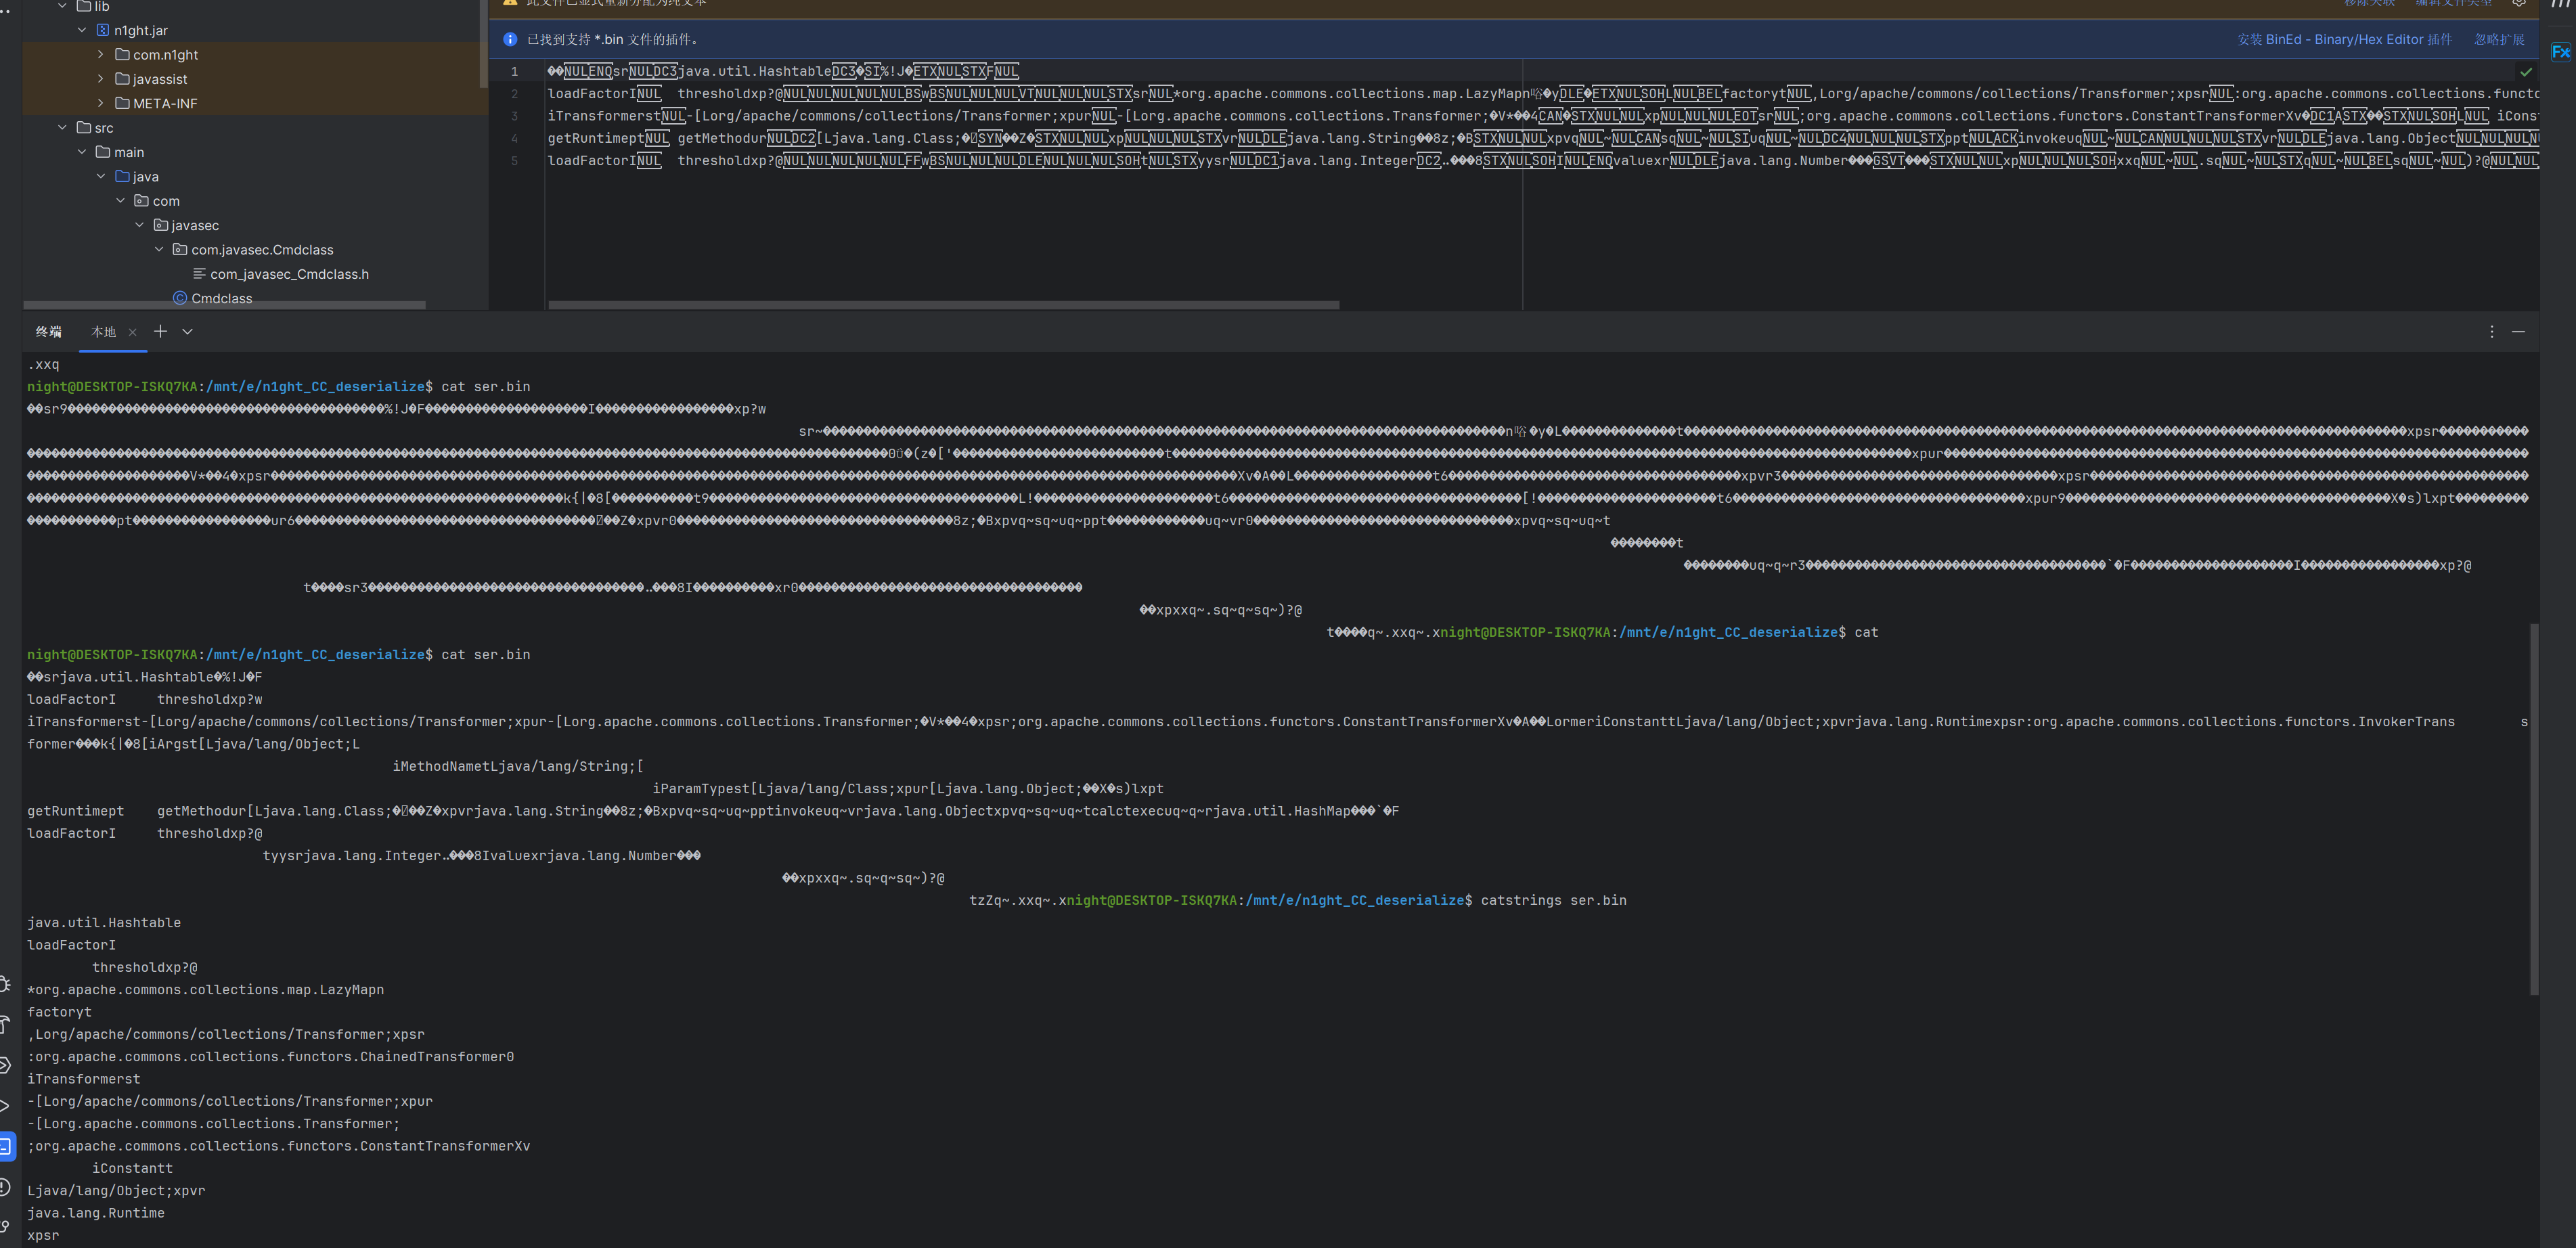
Task: Open the Build hammer tool window
Action: point(5,1024)
